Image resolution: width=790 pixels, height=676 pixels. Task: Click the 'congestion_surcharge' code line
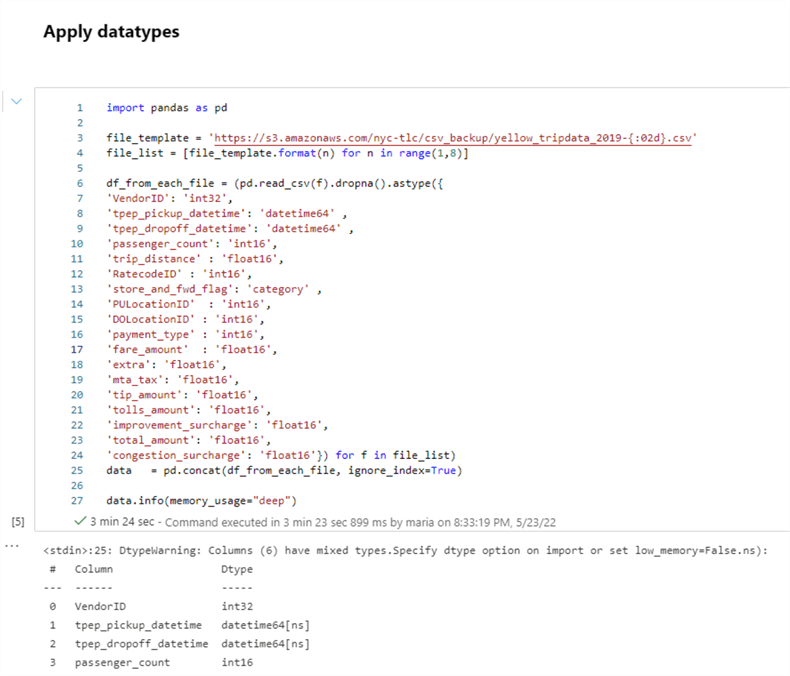tap(281, 455)
